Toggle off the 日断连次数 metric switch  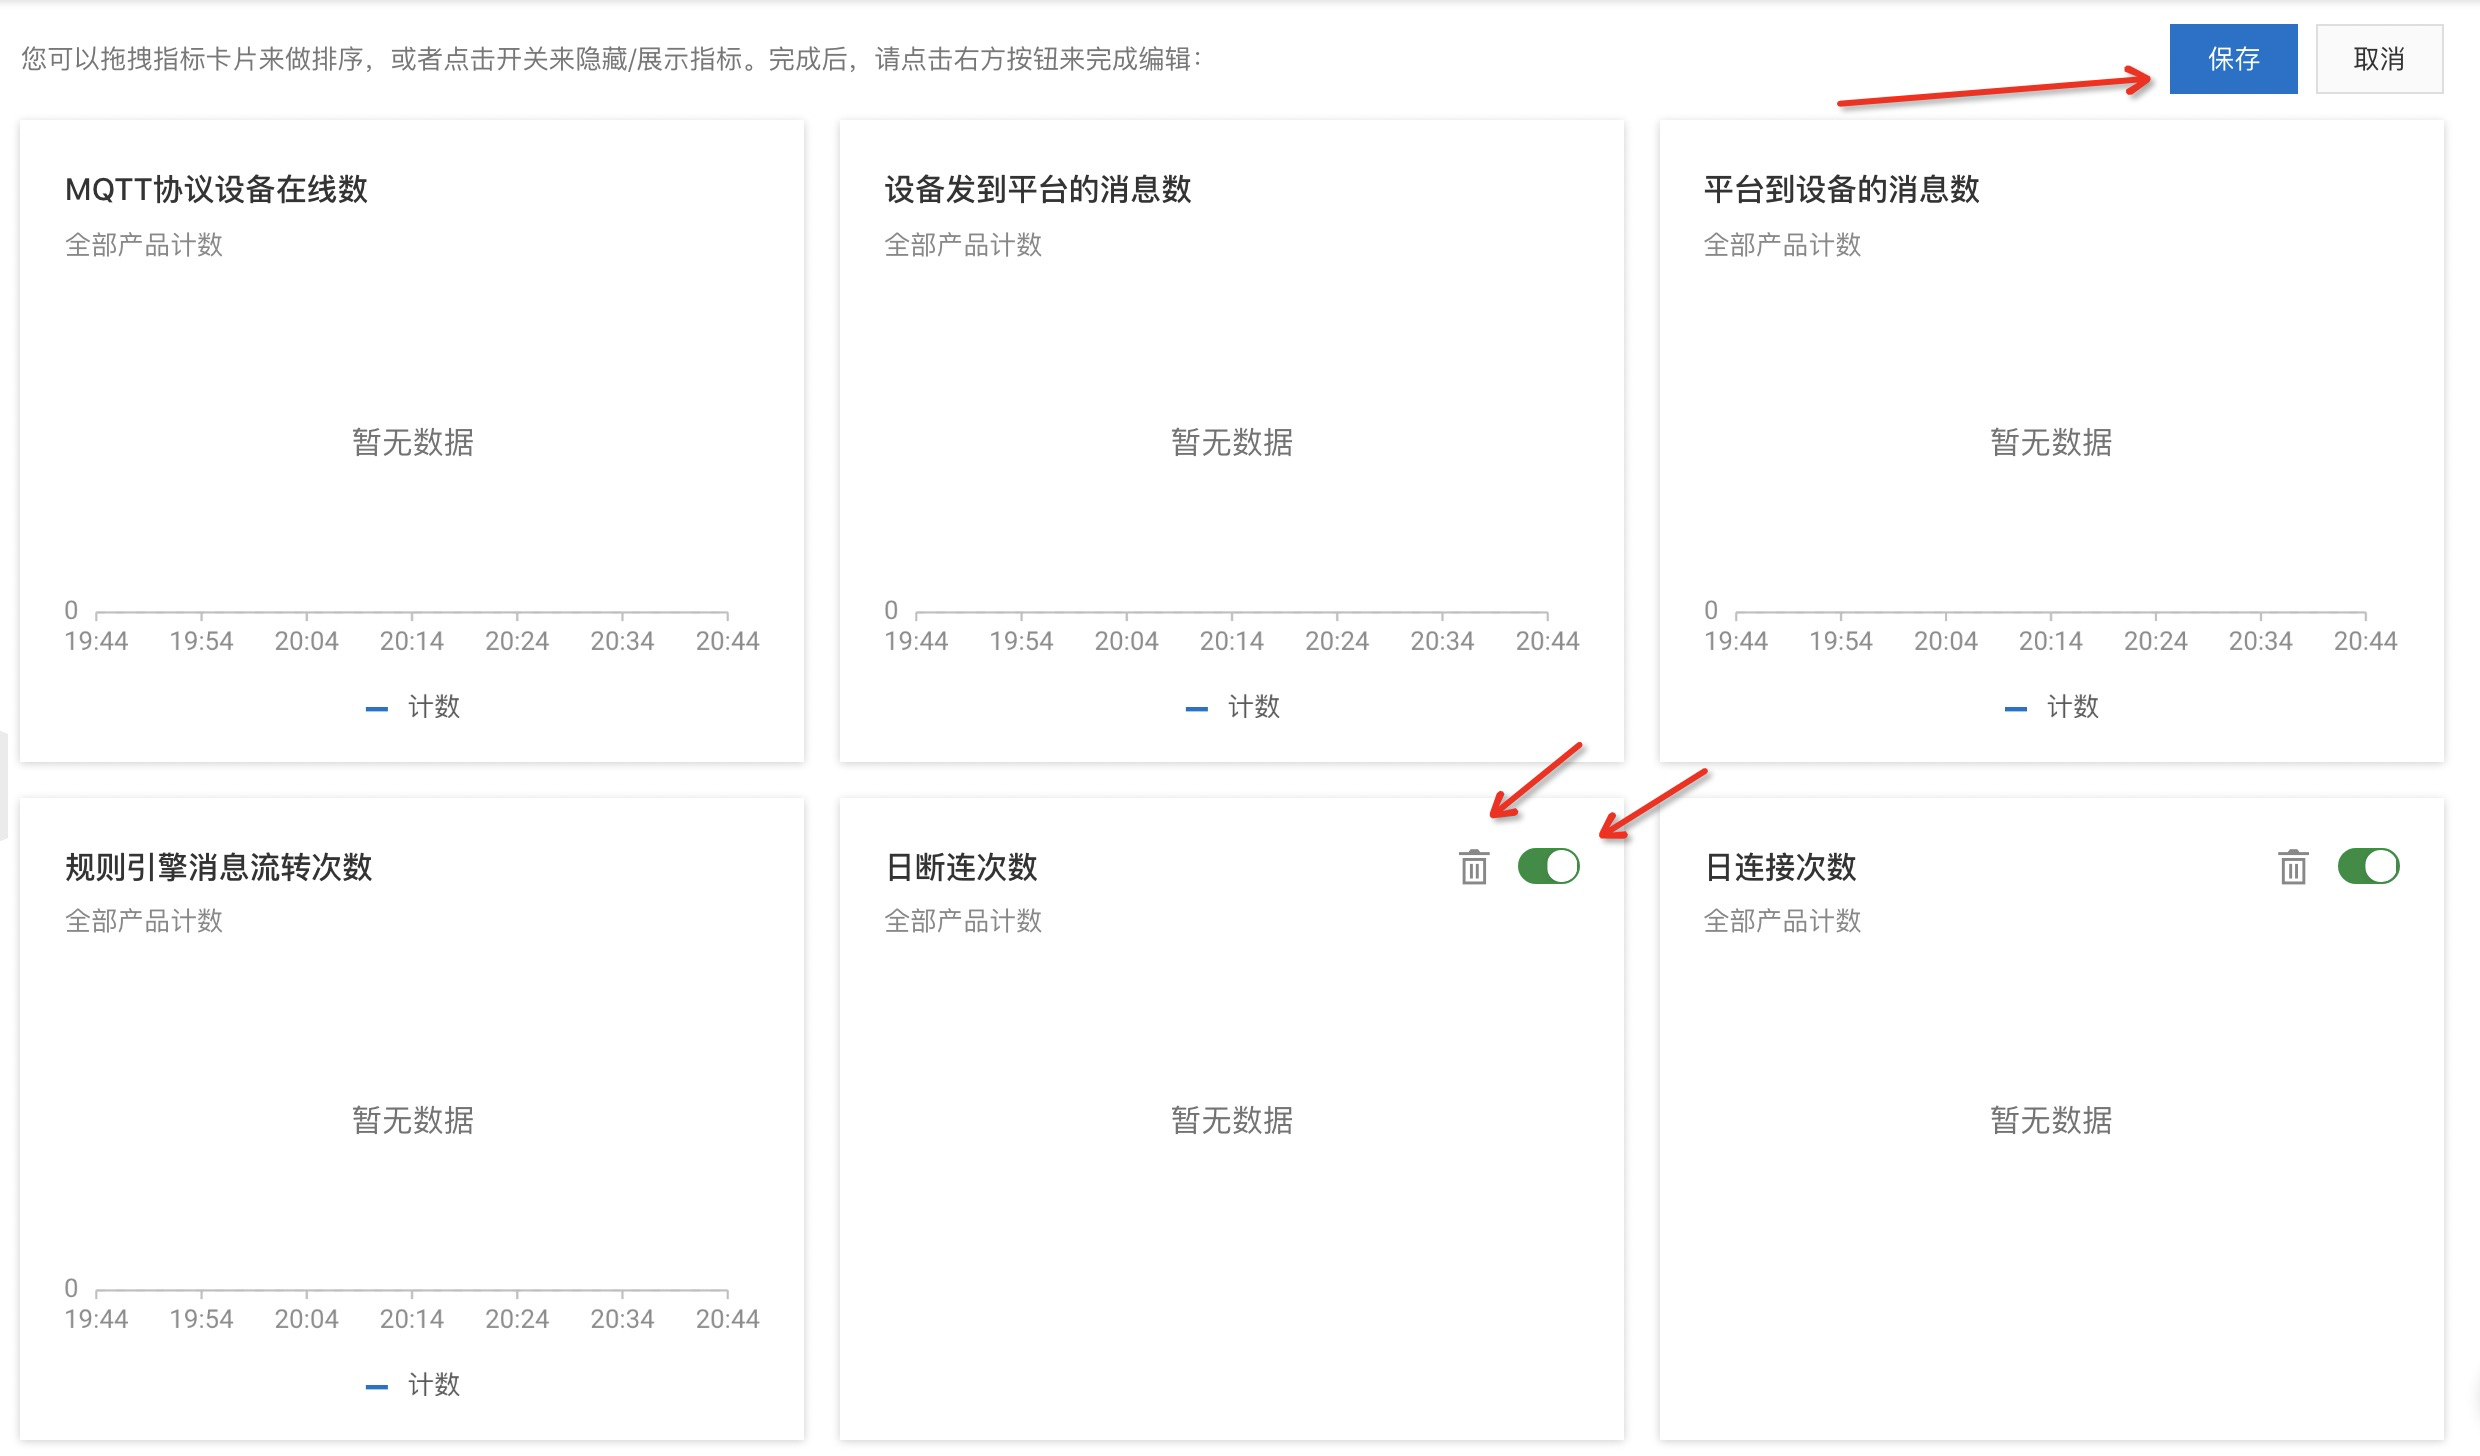click(1548, 866)
